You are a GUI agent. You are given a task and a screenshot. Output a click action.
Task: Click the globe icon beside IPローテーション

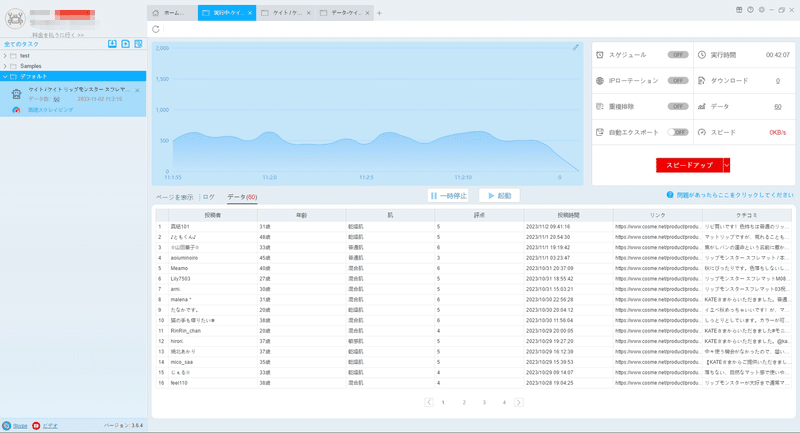[600, 81]
